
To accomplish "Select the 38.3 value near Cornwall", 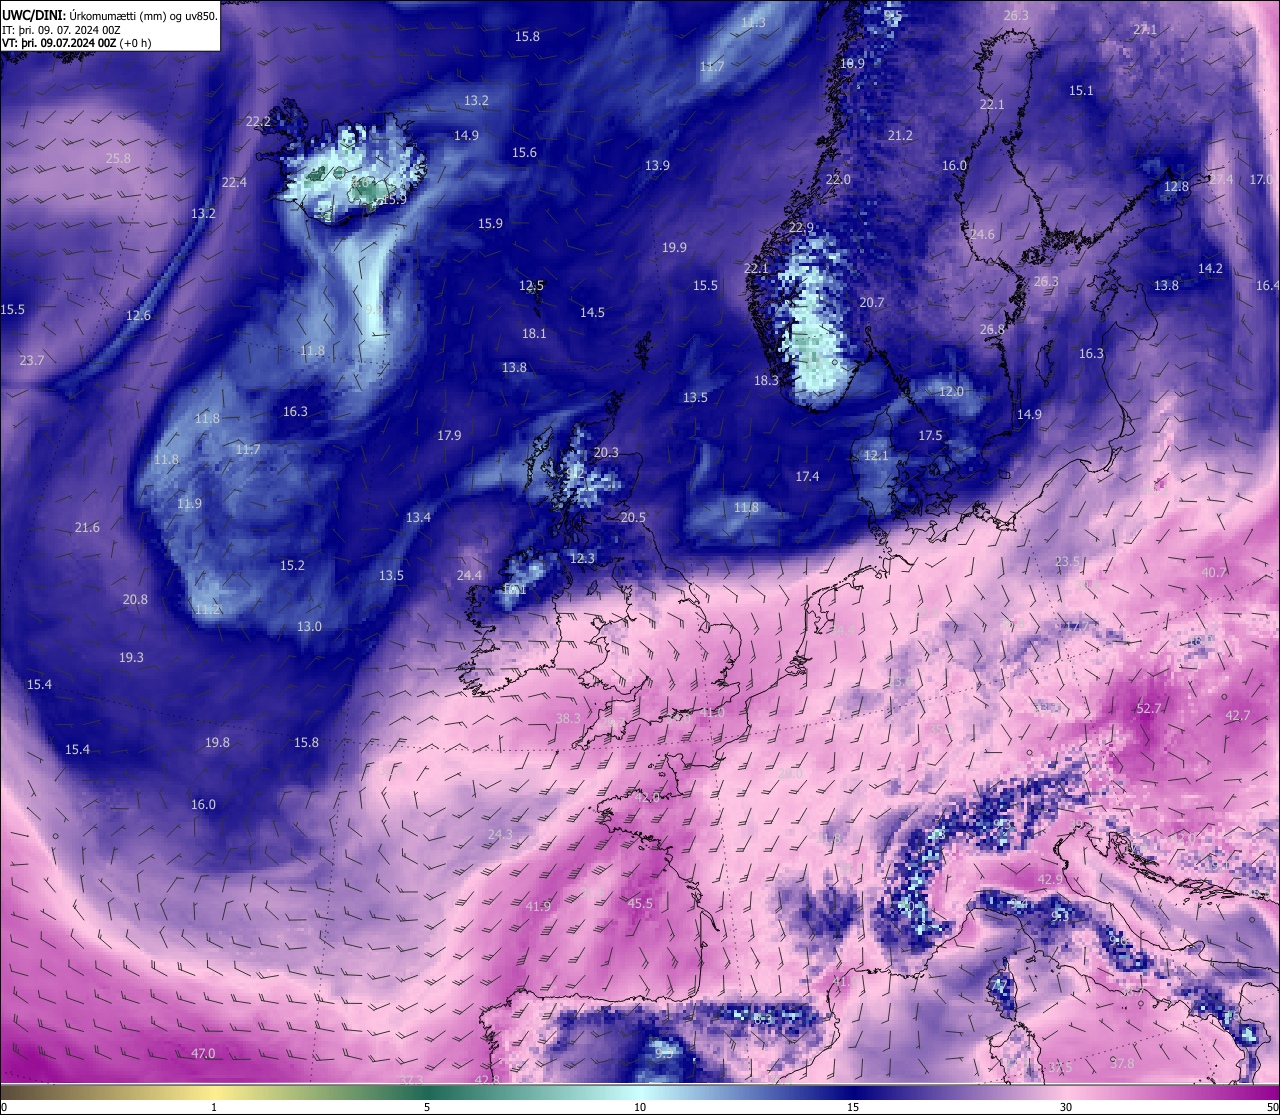I will click(568, 719).
